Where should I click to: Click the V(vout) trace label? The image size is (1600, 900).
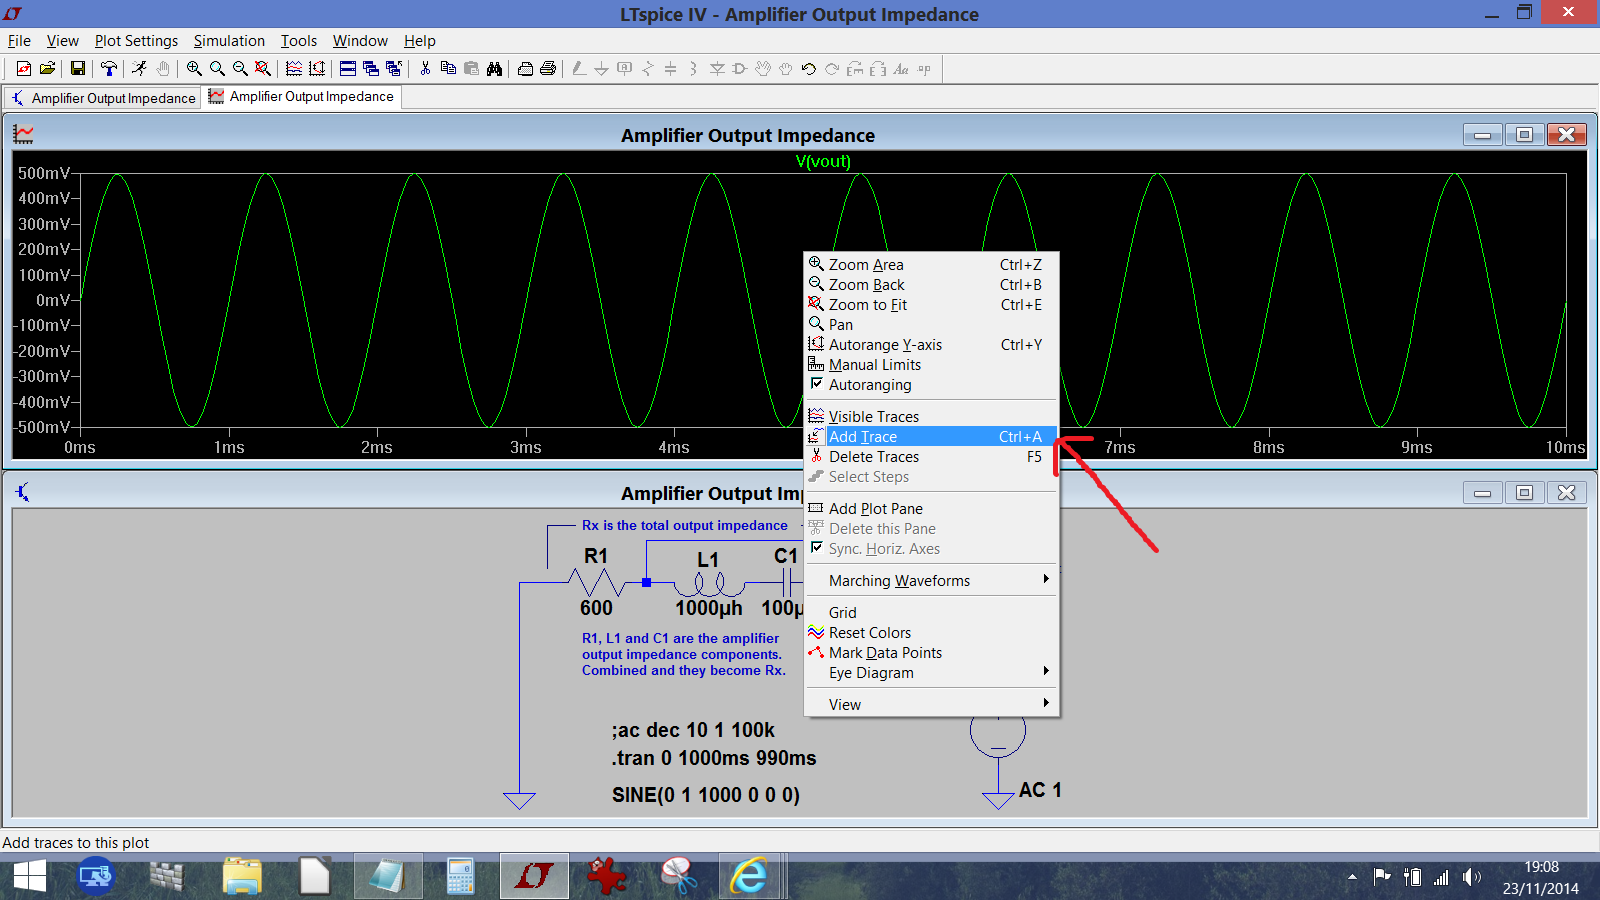823,161
